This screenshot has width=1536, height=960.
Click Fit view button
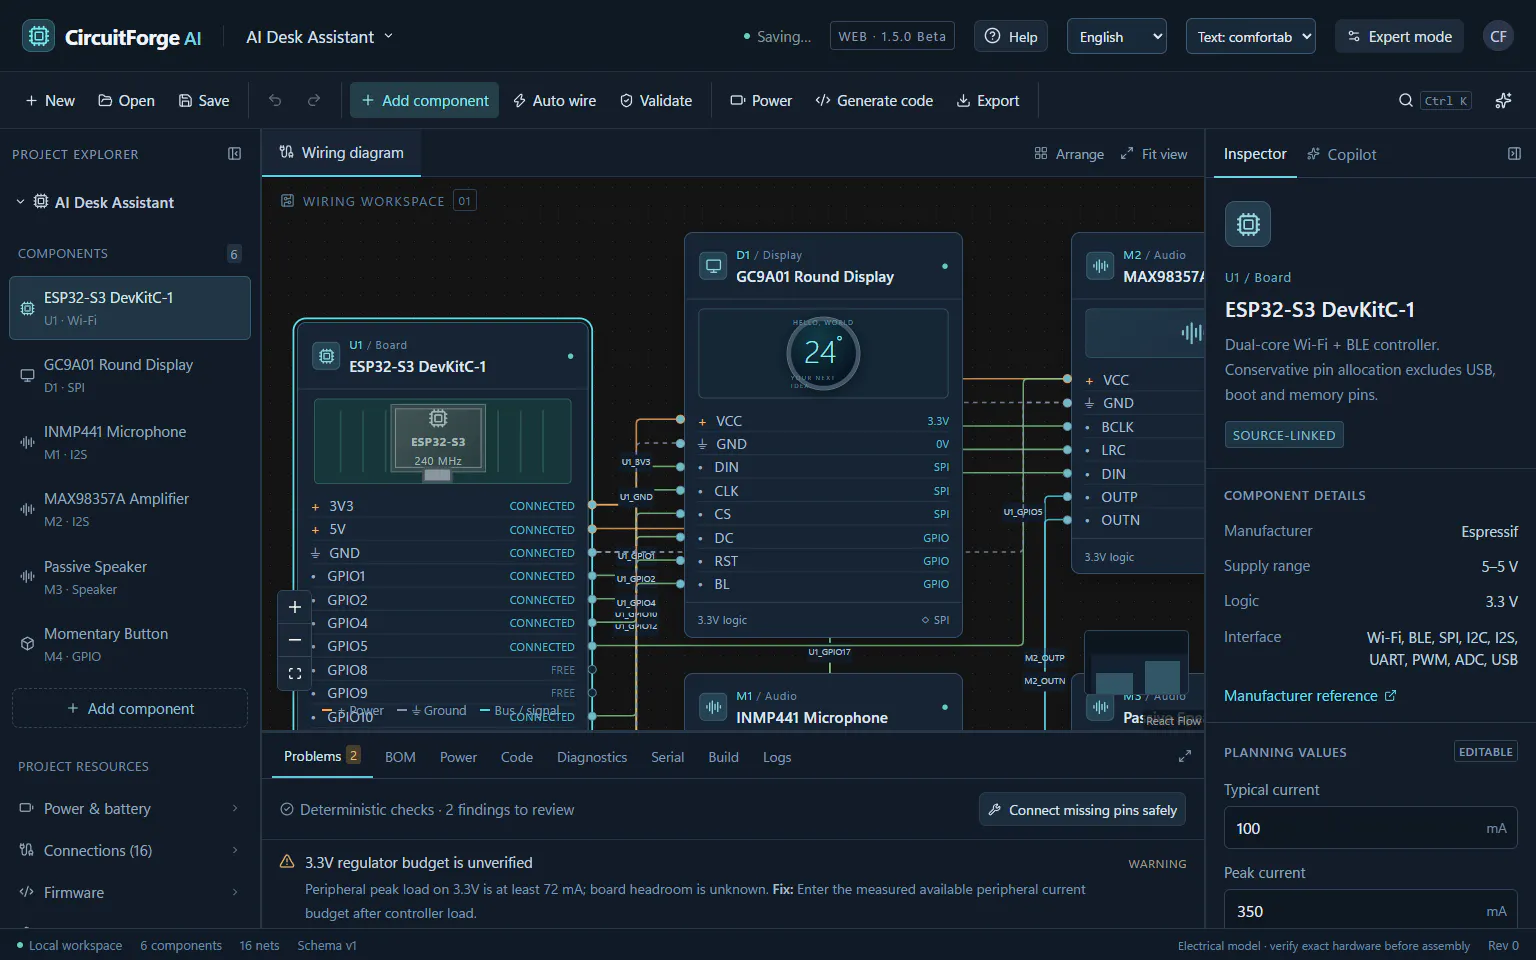(x=1154, y=154)
